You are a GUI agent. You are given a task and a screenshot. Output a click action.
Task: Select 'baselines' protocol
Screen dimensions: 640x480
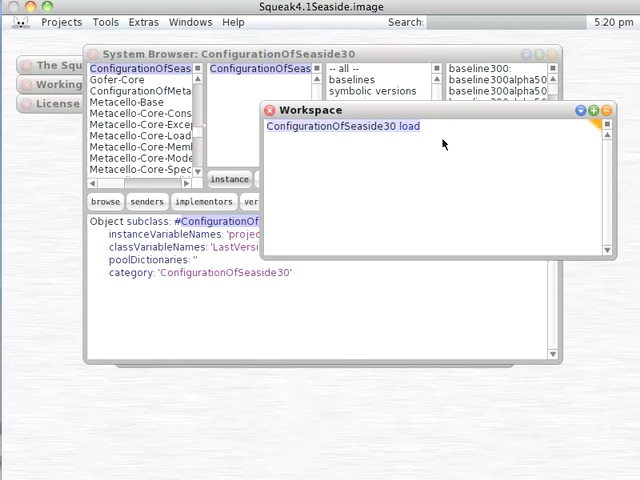pos(352,80)
